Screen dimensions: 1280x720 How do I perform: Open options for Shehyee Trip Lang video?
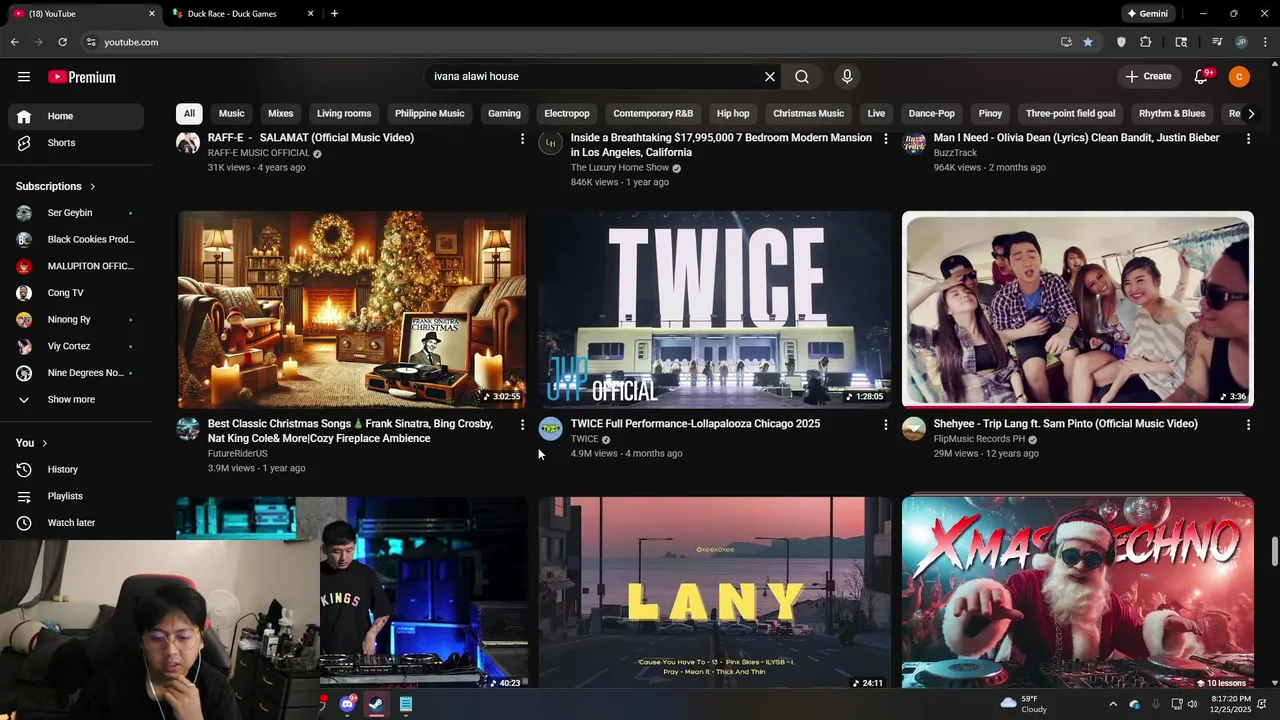pyautogui.click(x=1248, y=425)
